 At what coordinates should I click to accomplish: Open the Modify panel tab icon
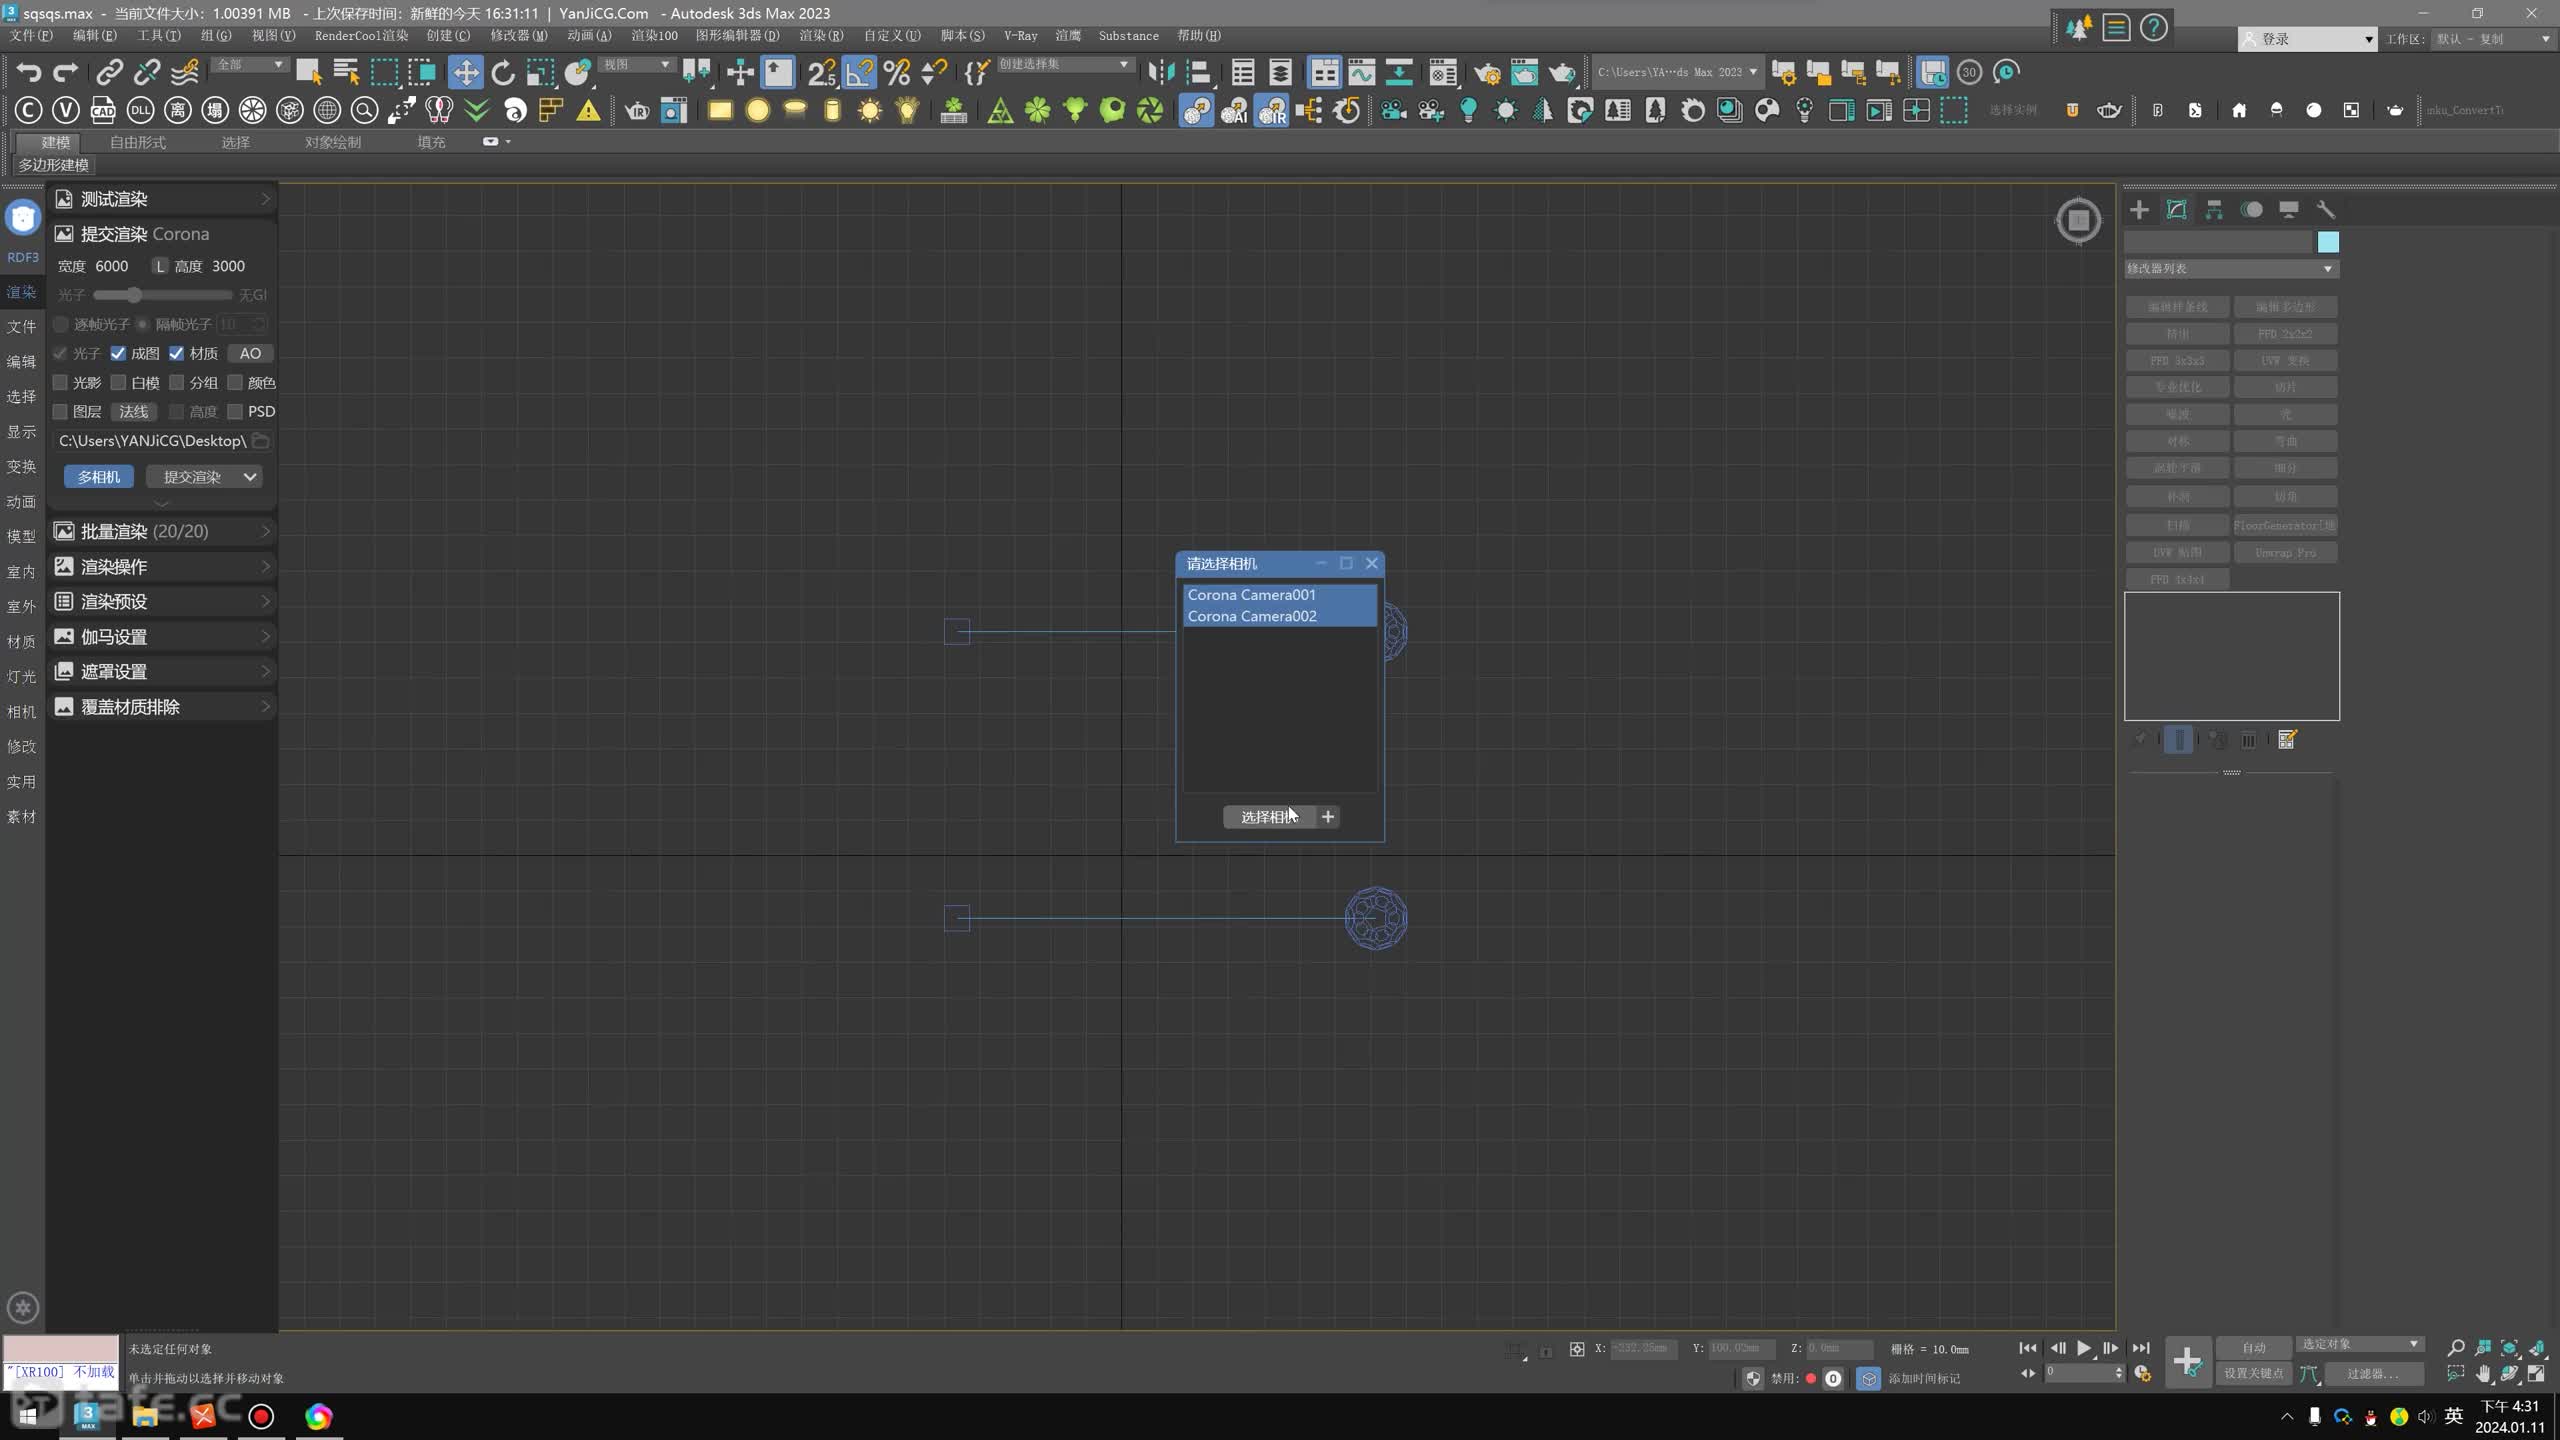2177,209
